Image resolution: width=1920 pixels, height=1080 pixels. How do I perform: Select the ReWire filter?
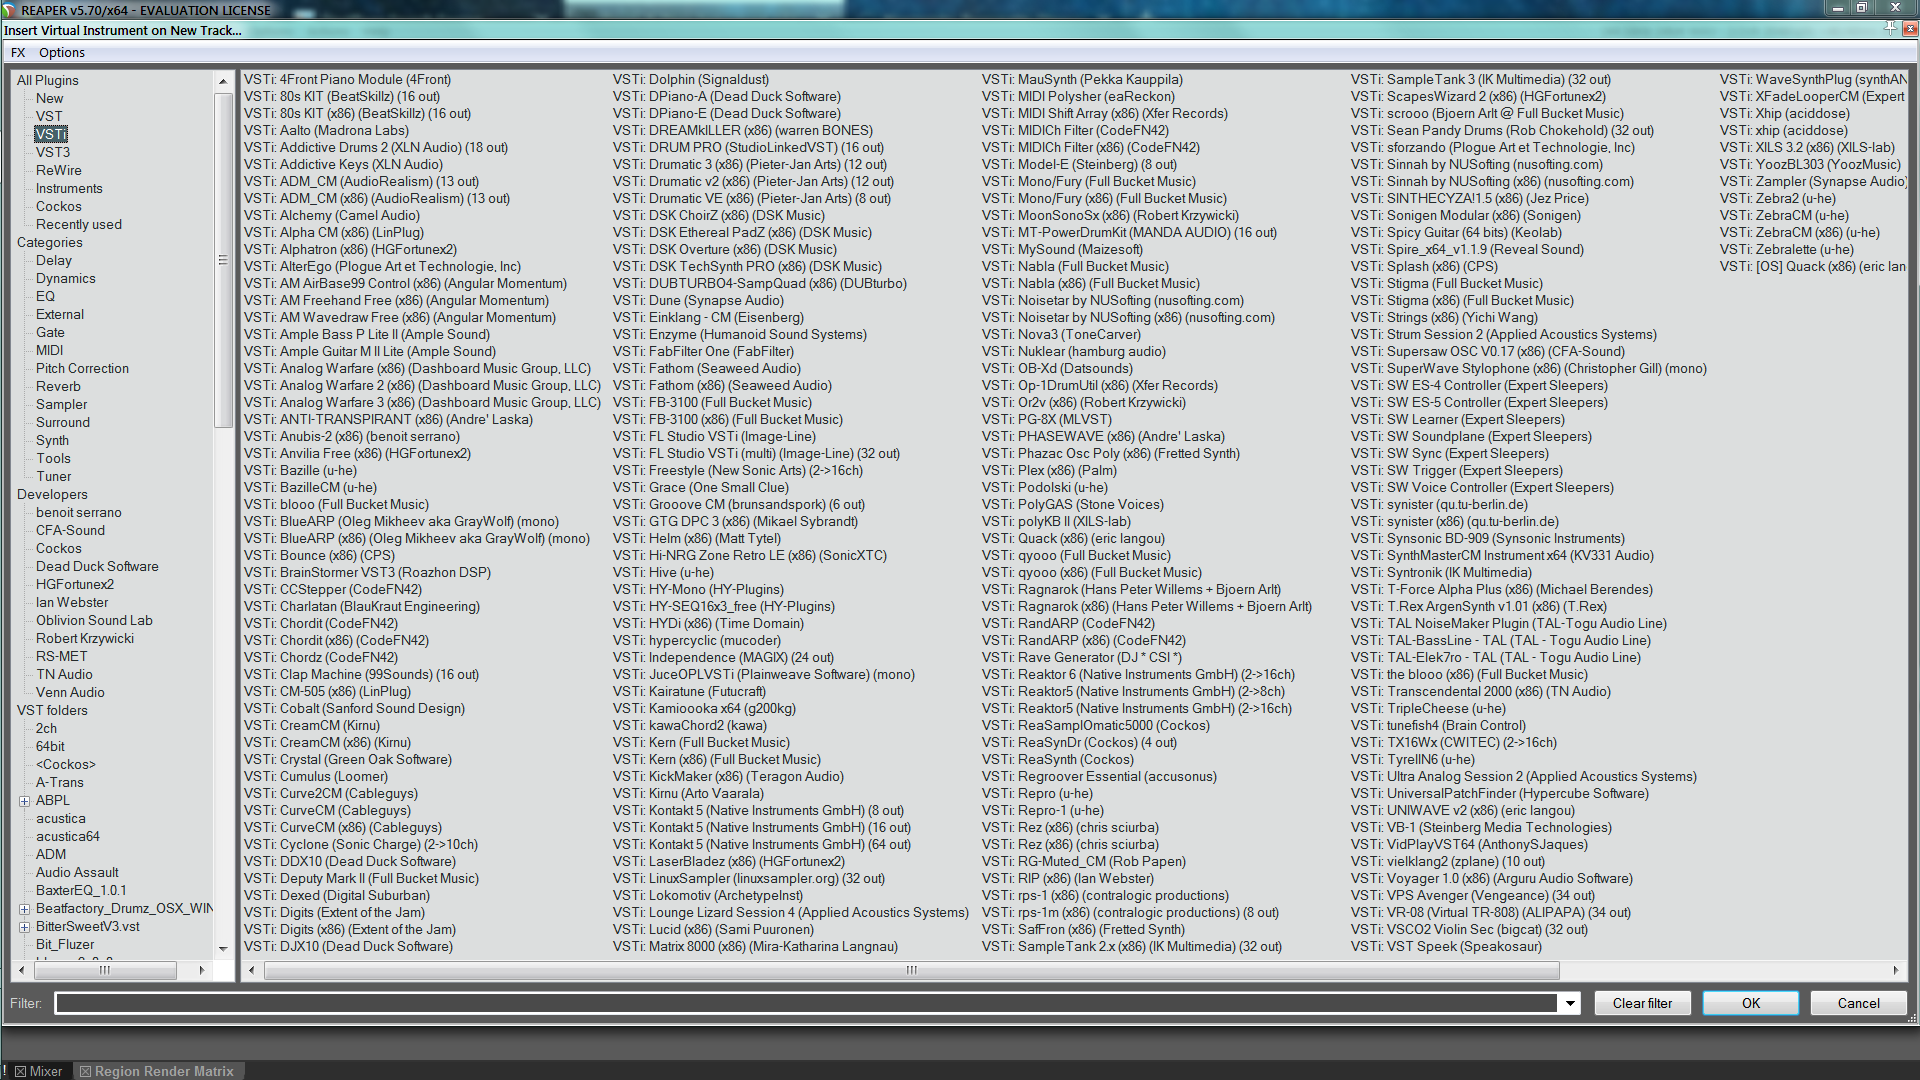click(59, 170)
